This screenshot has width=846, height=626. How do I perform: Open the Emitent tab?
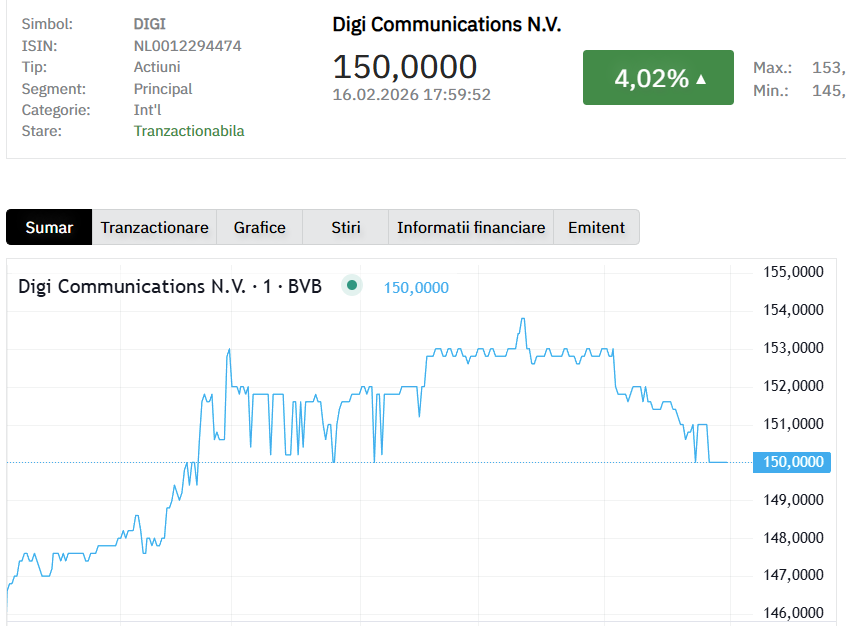coord(596,227)
